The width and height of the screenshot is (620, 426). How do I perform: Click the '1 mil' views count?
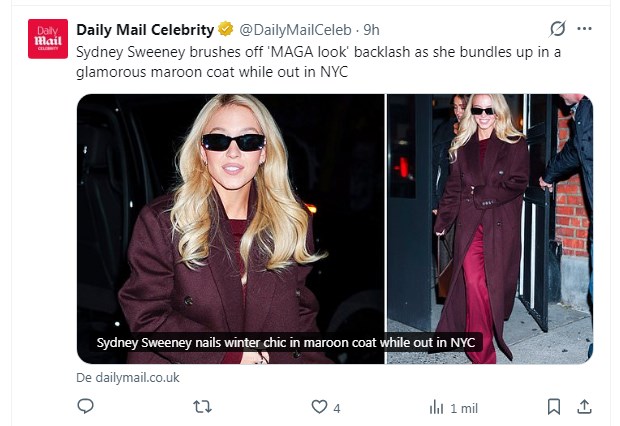pyautogui.click(x=464, y=408)
